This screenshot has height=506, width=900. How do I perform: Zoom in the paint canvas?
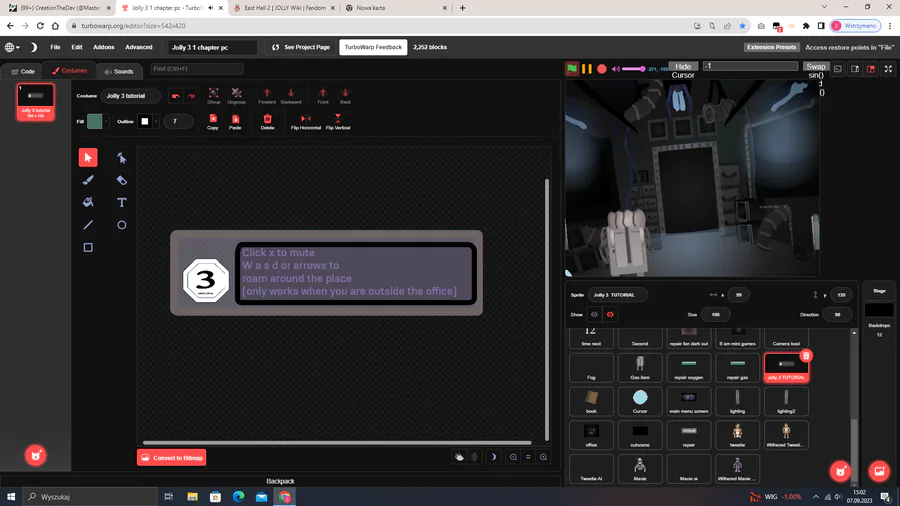(544, 457)
